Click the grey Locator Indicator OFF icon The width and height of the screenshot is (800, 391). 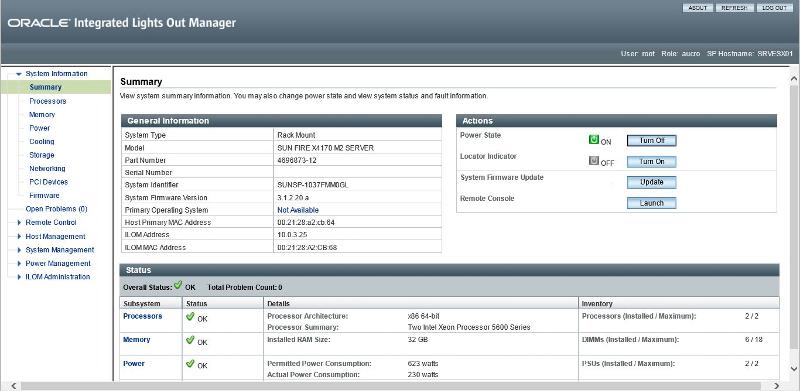coord(593,161)
